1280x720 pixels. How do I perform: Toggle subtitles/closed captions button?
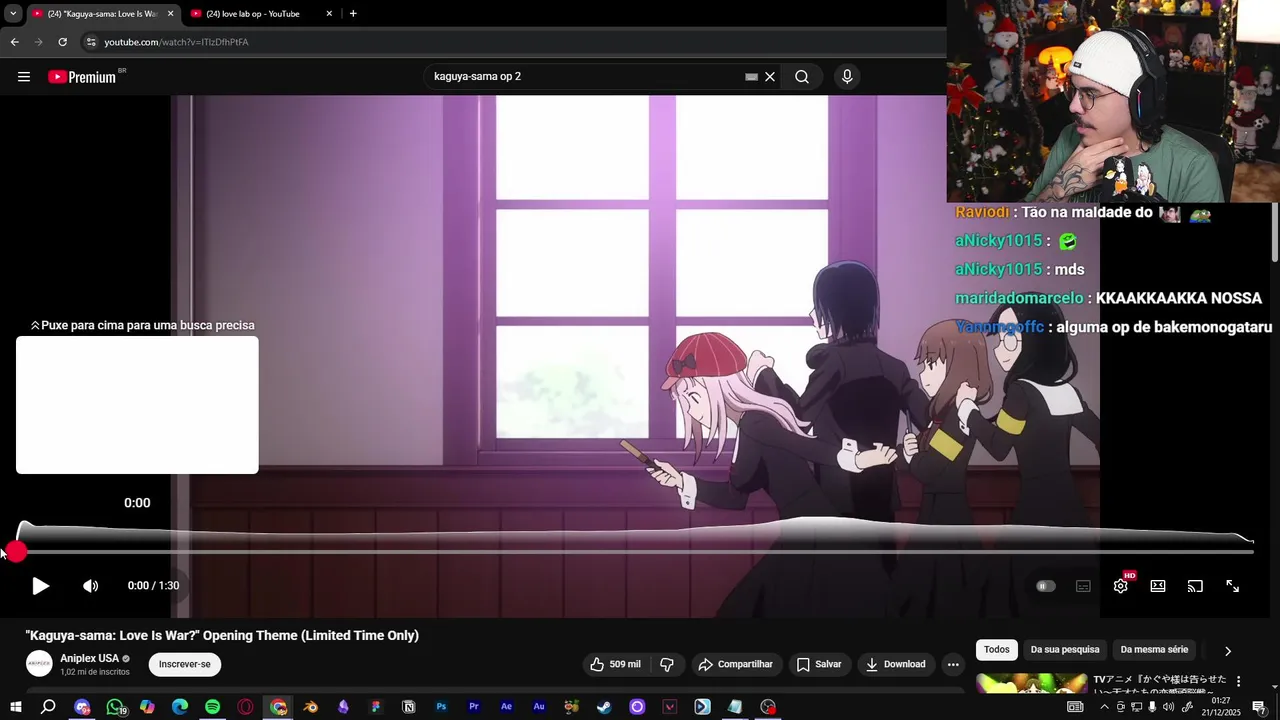point(1083,586)
